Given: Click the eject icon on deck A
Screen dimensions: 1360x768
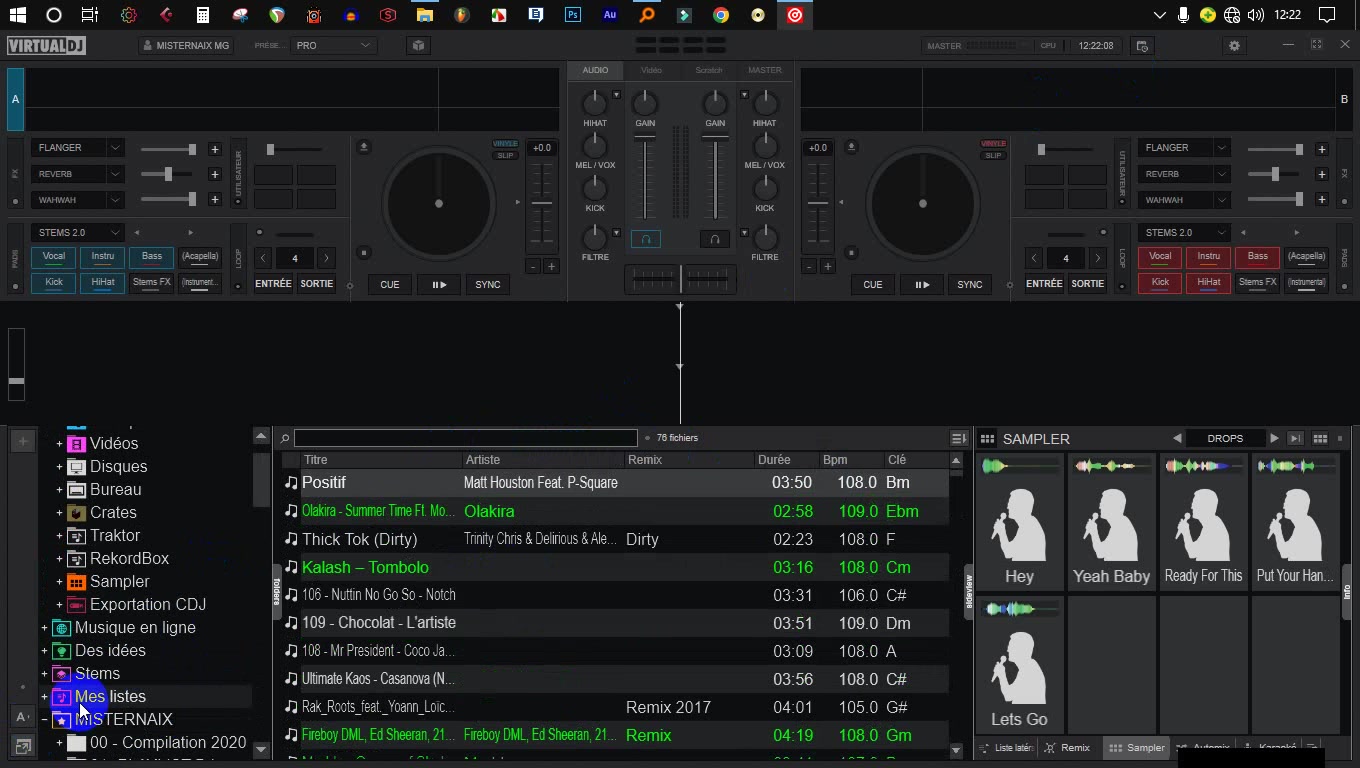Looking at the screenshot, I should click(x=364, y=147).
